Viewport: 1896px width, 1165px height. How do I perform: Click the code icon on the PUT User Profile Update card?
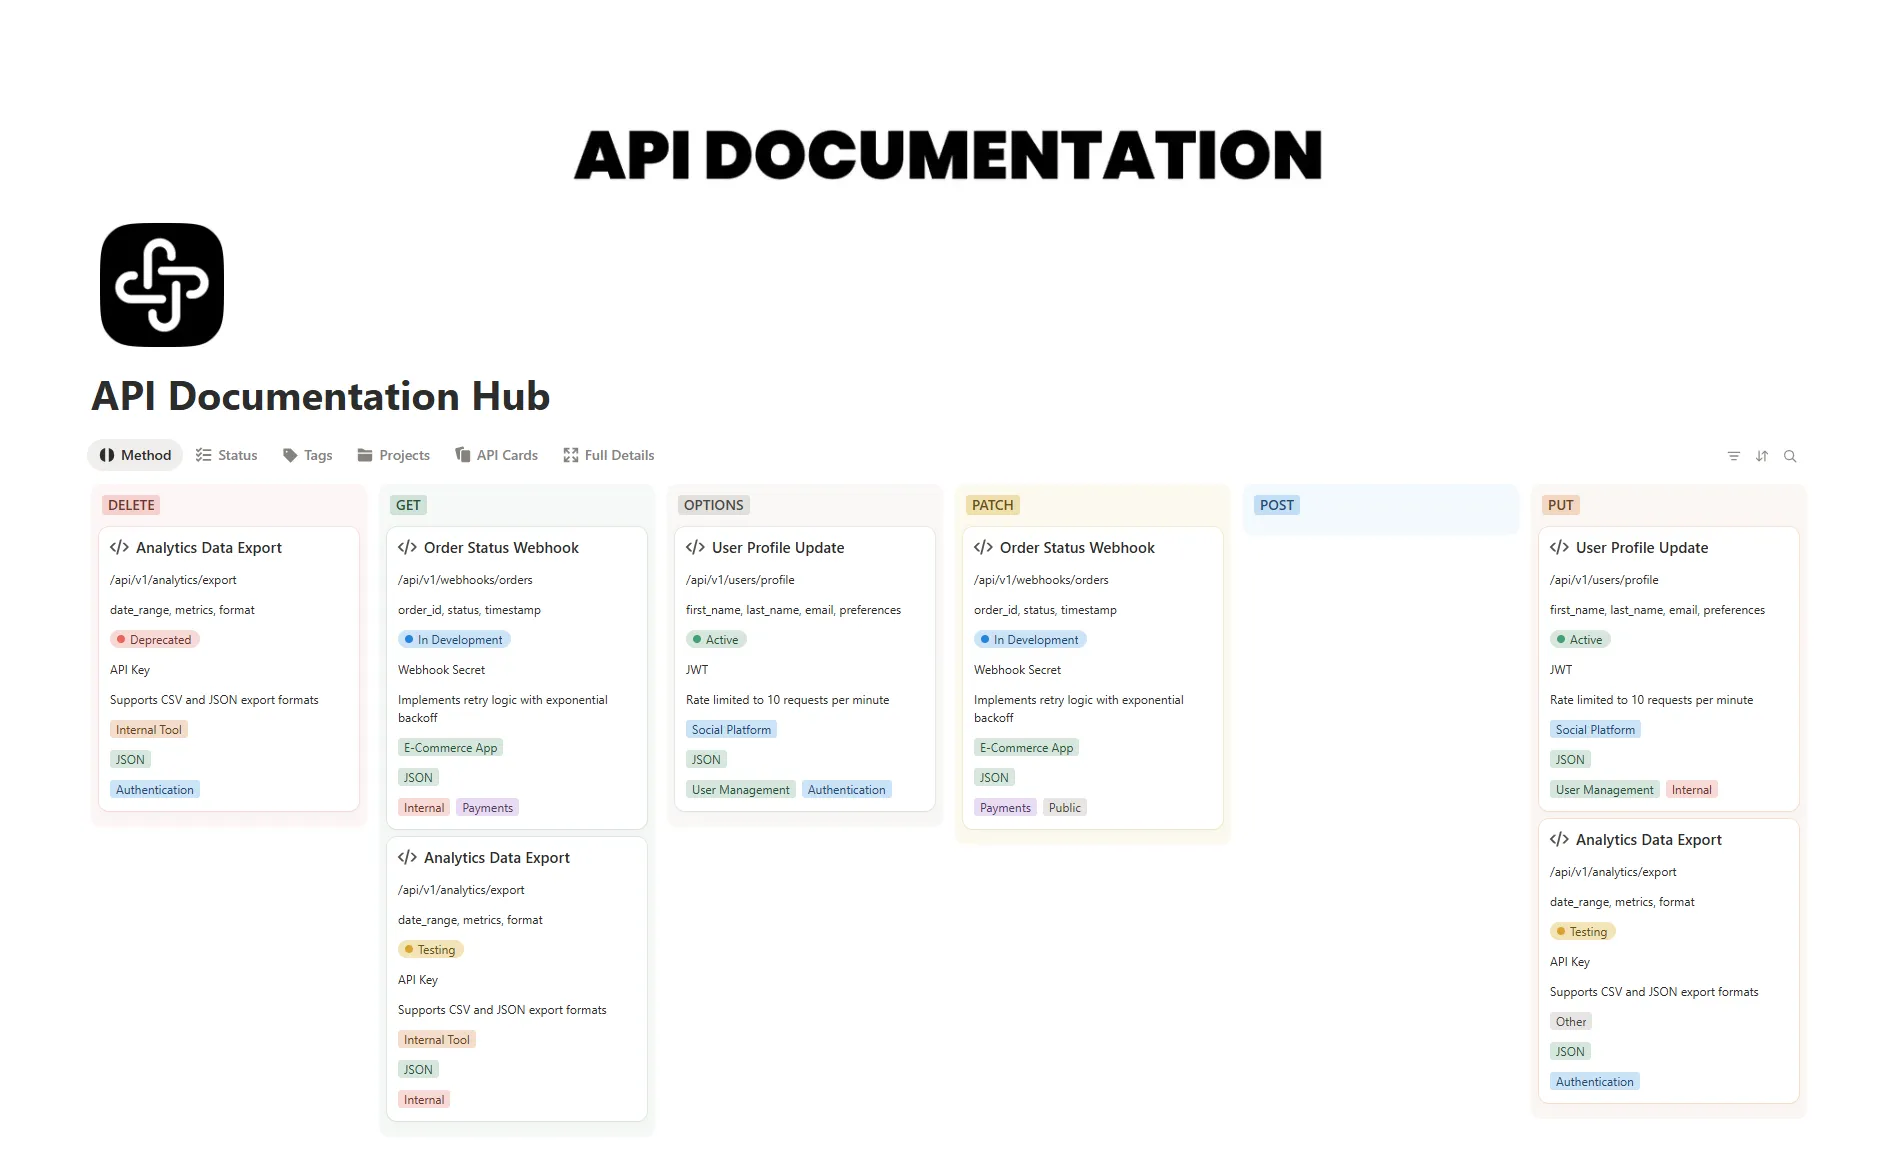pyautogui.click(x=1559, y=547)
